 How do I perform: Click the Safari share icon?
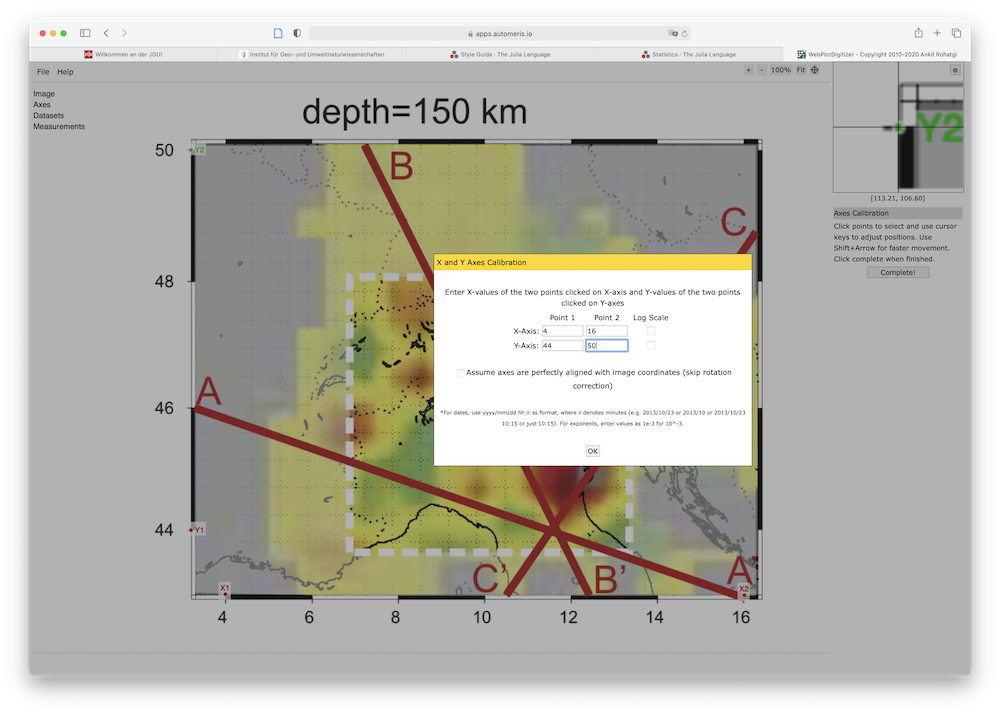coord(918,33)
